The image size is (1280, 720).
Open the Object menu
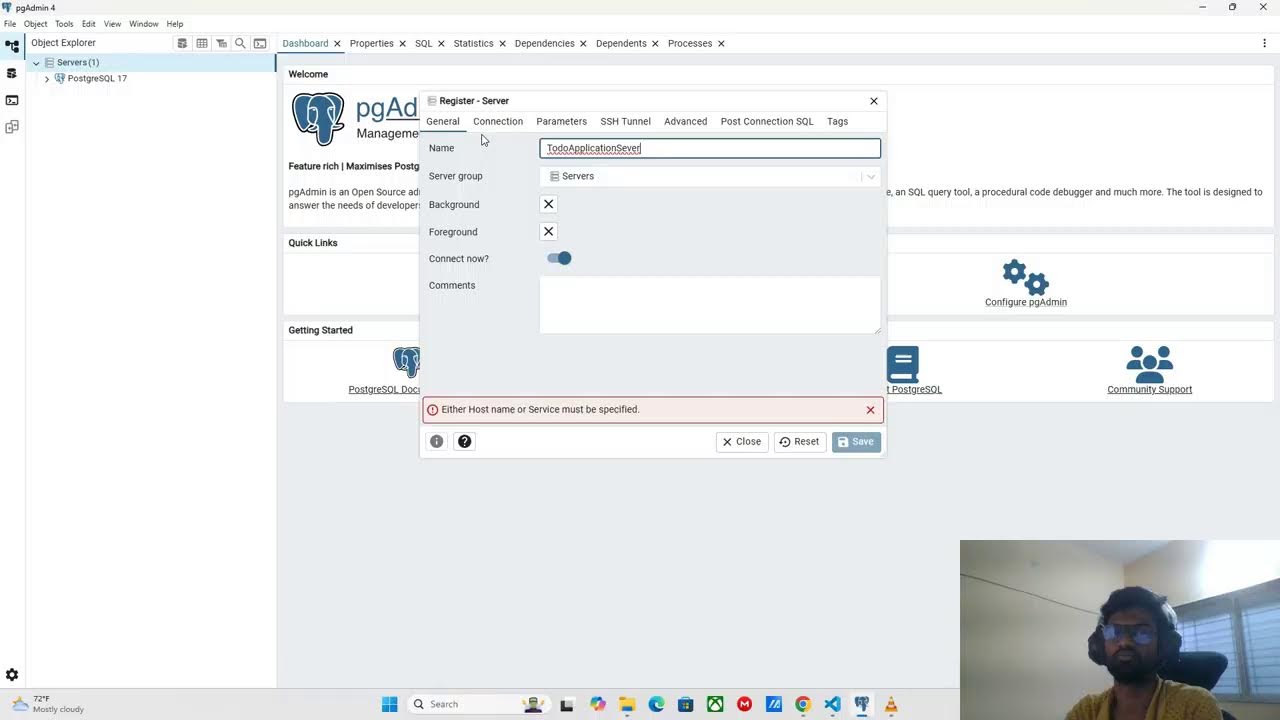pyautogui.click(x=36, y=24)
